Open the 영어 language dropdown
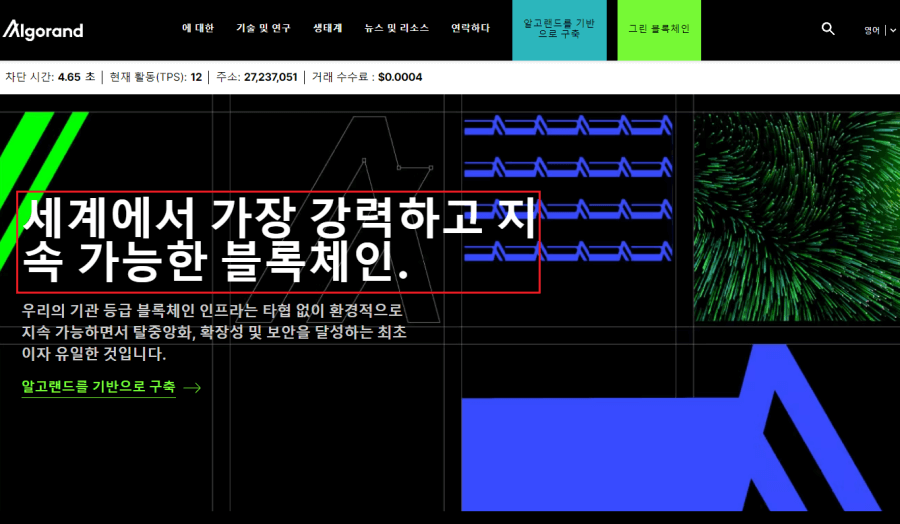 [x=880, y=30]
